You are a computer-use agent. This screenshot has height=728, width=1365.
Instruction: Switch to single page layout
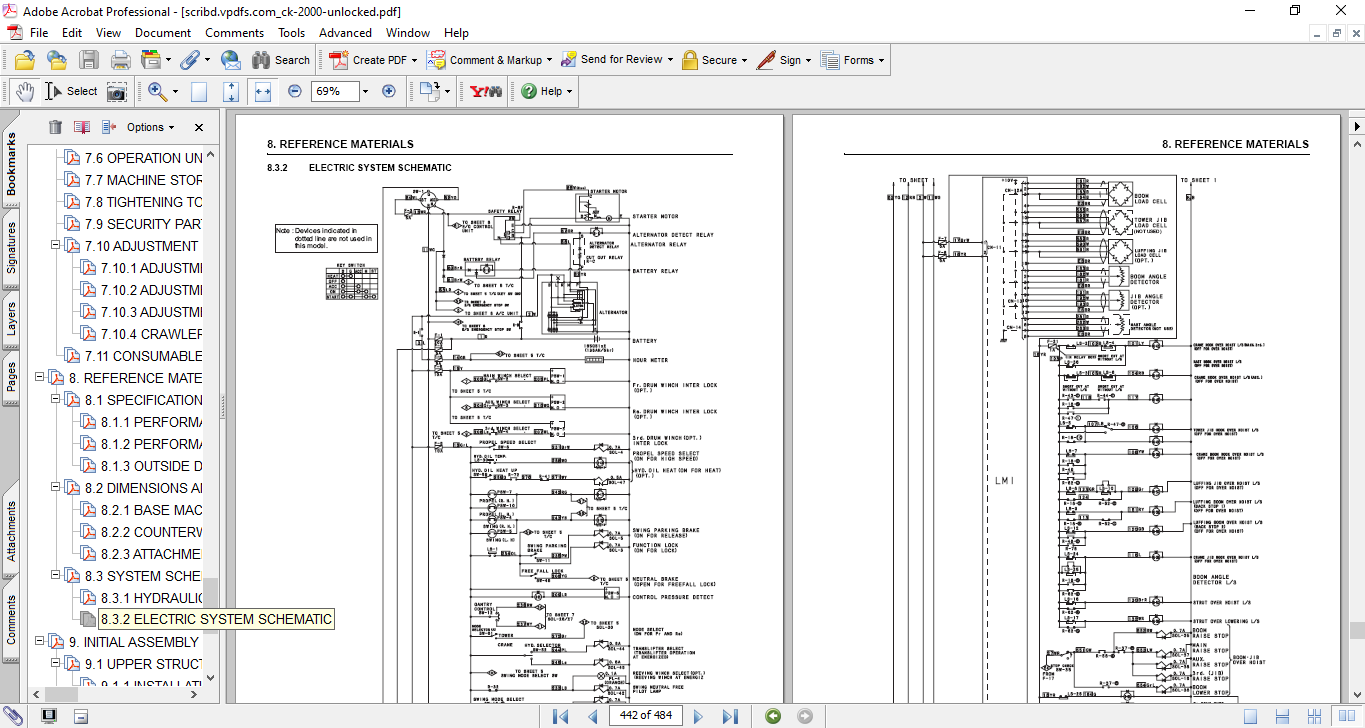pyautogui.click(x=1251, y=716)
